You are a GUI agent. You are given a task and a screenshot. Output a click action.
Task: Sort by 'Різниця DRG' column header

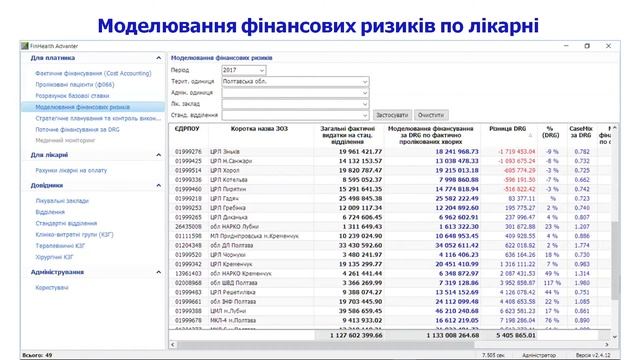[x=508, y=129]
